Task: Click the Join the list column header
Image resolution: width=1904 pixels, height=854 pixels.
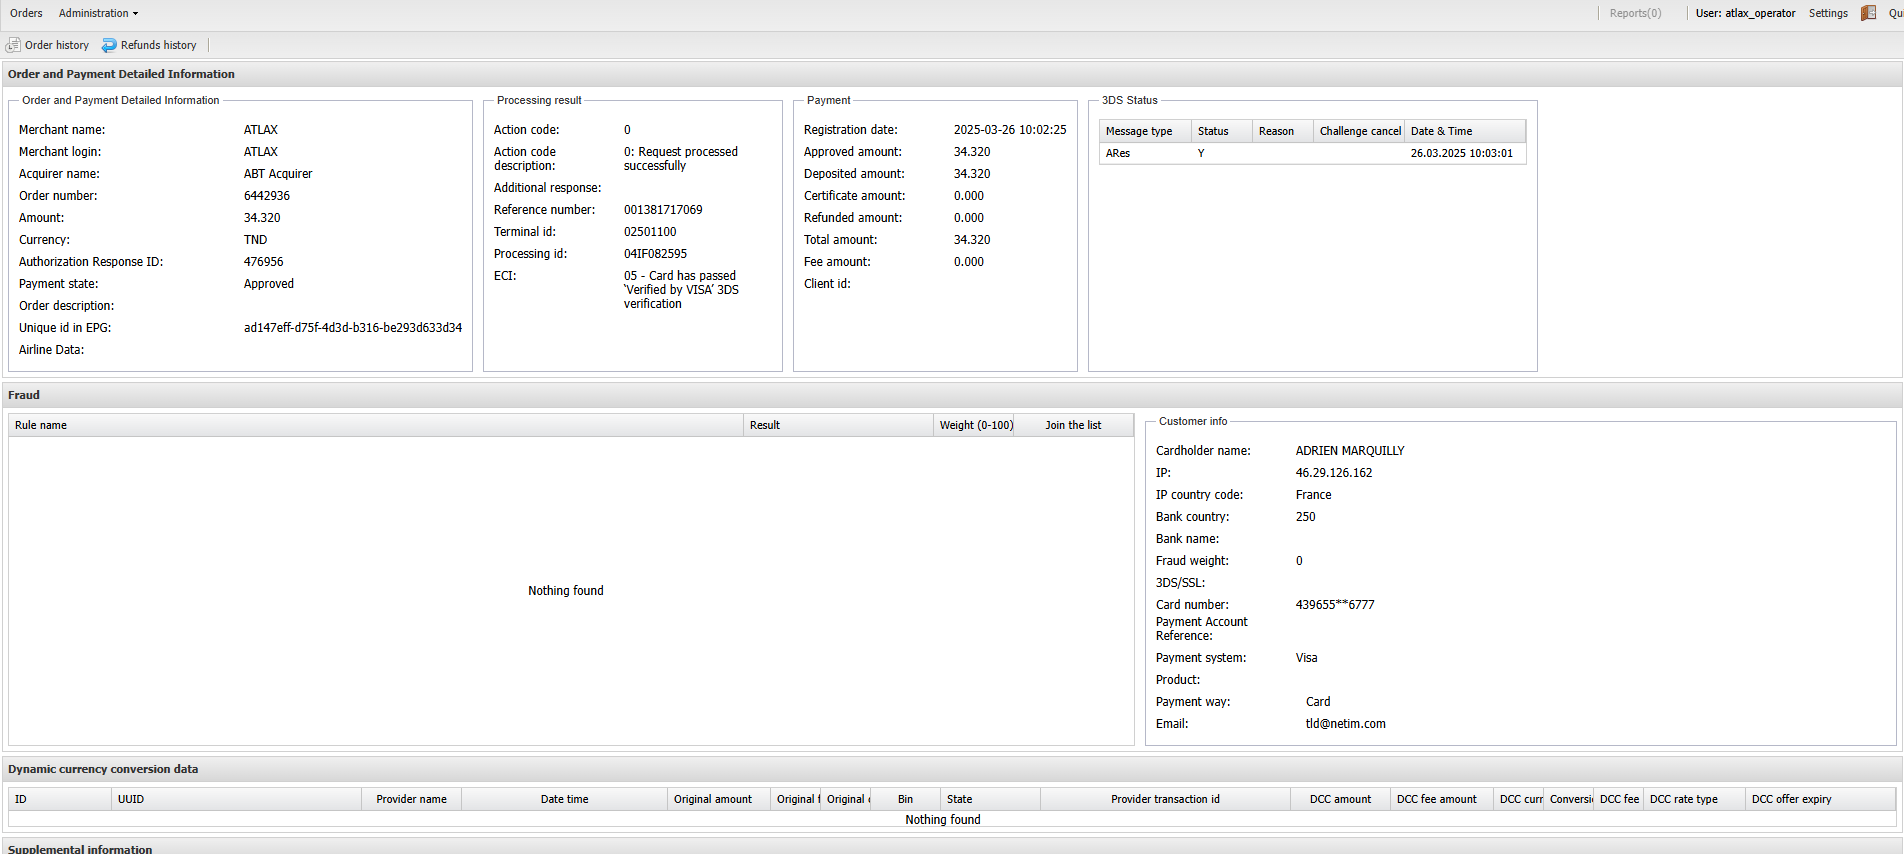Action: pyautogui.click(x=1073, y=425)
